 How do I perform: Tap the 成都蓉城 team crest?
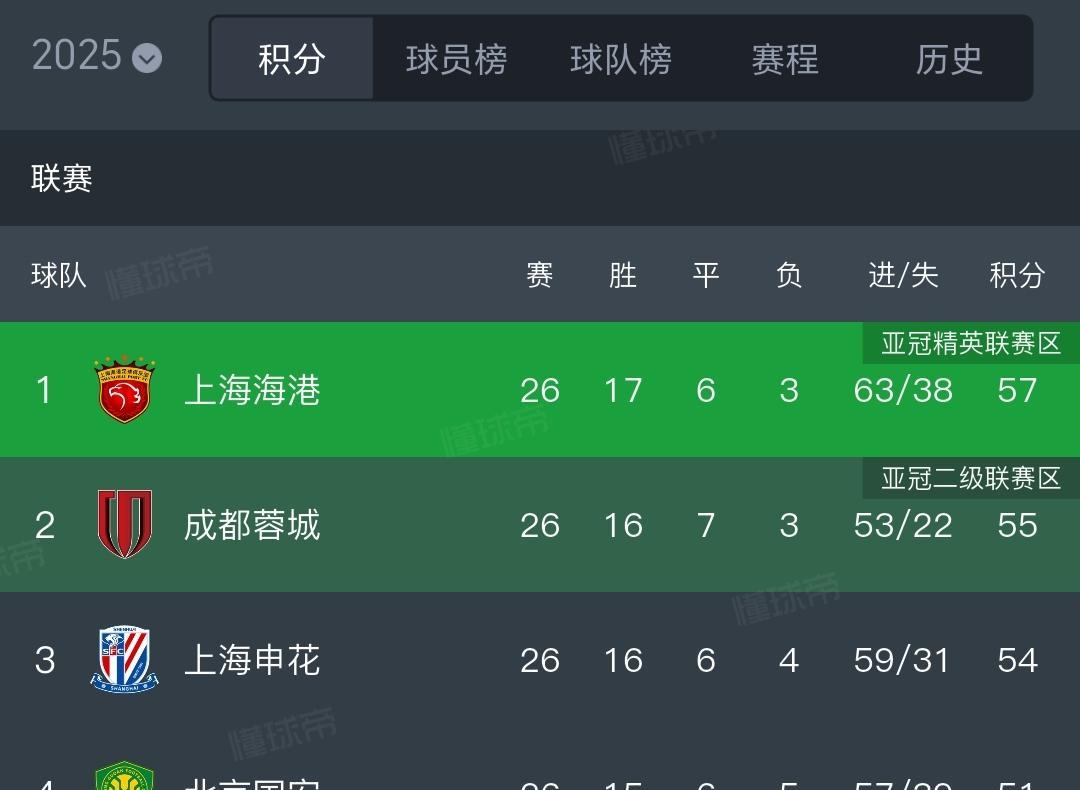pyautogui.click(x=125, y=524)
